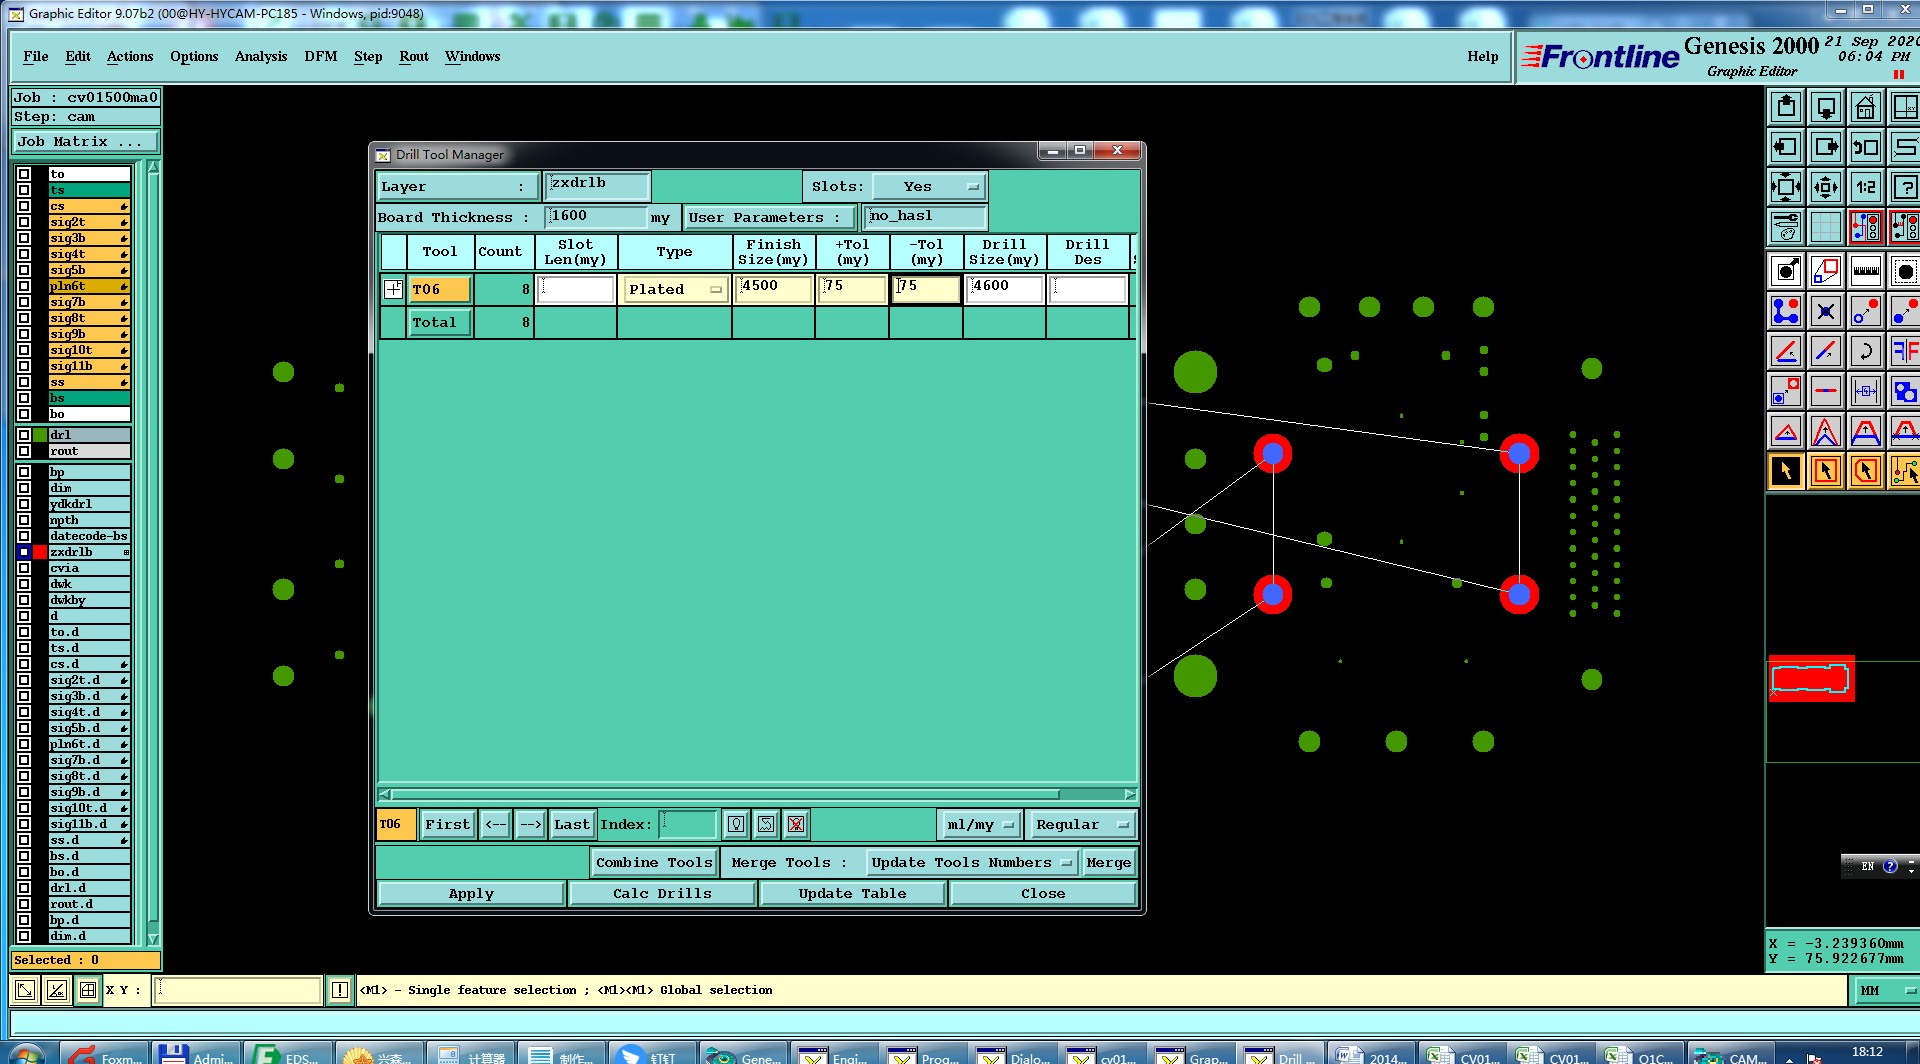Select the rectangle selection arrow icon
Viewport: 1920px width, 1064px height.
click(x=1826, y=471)
